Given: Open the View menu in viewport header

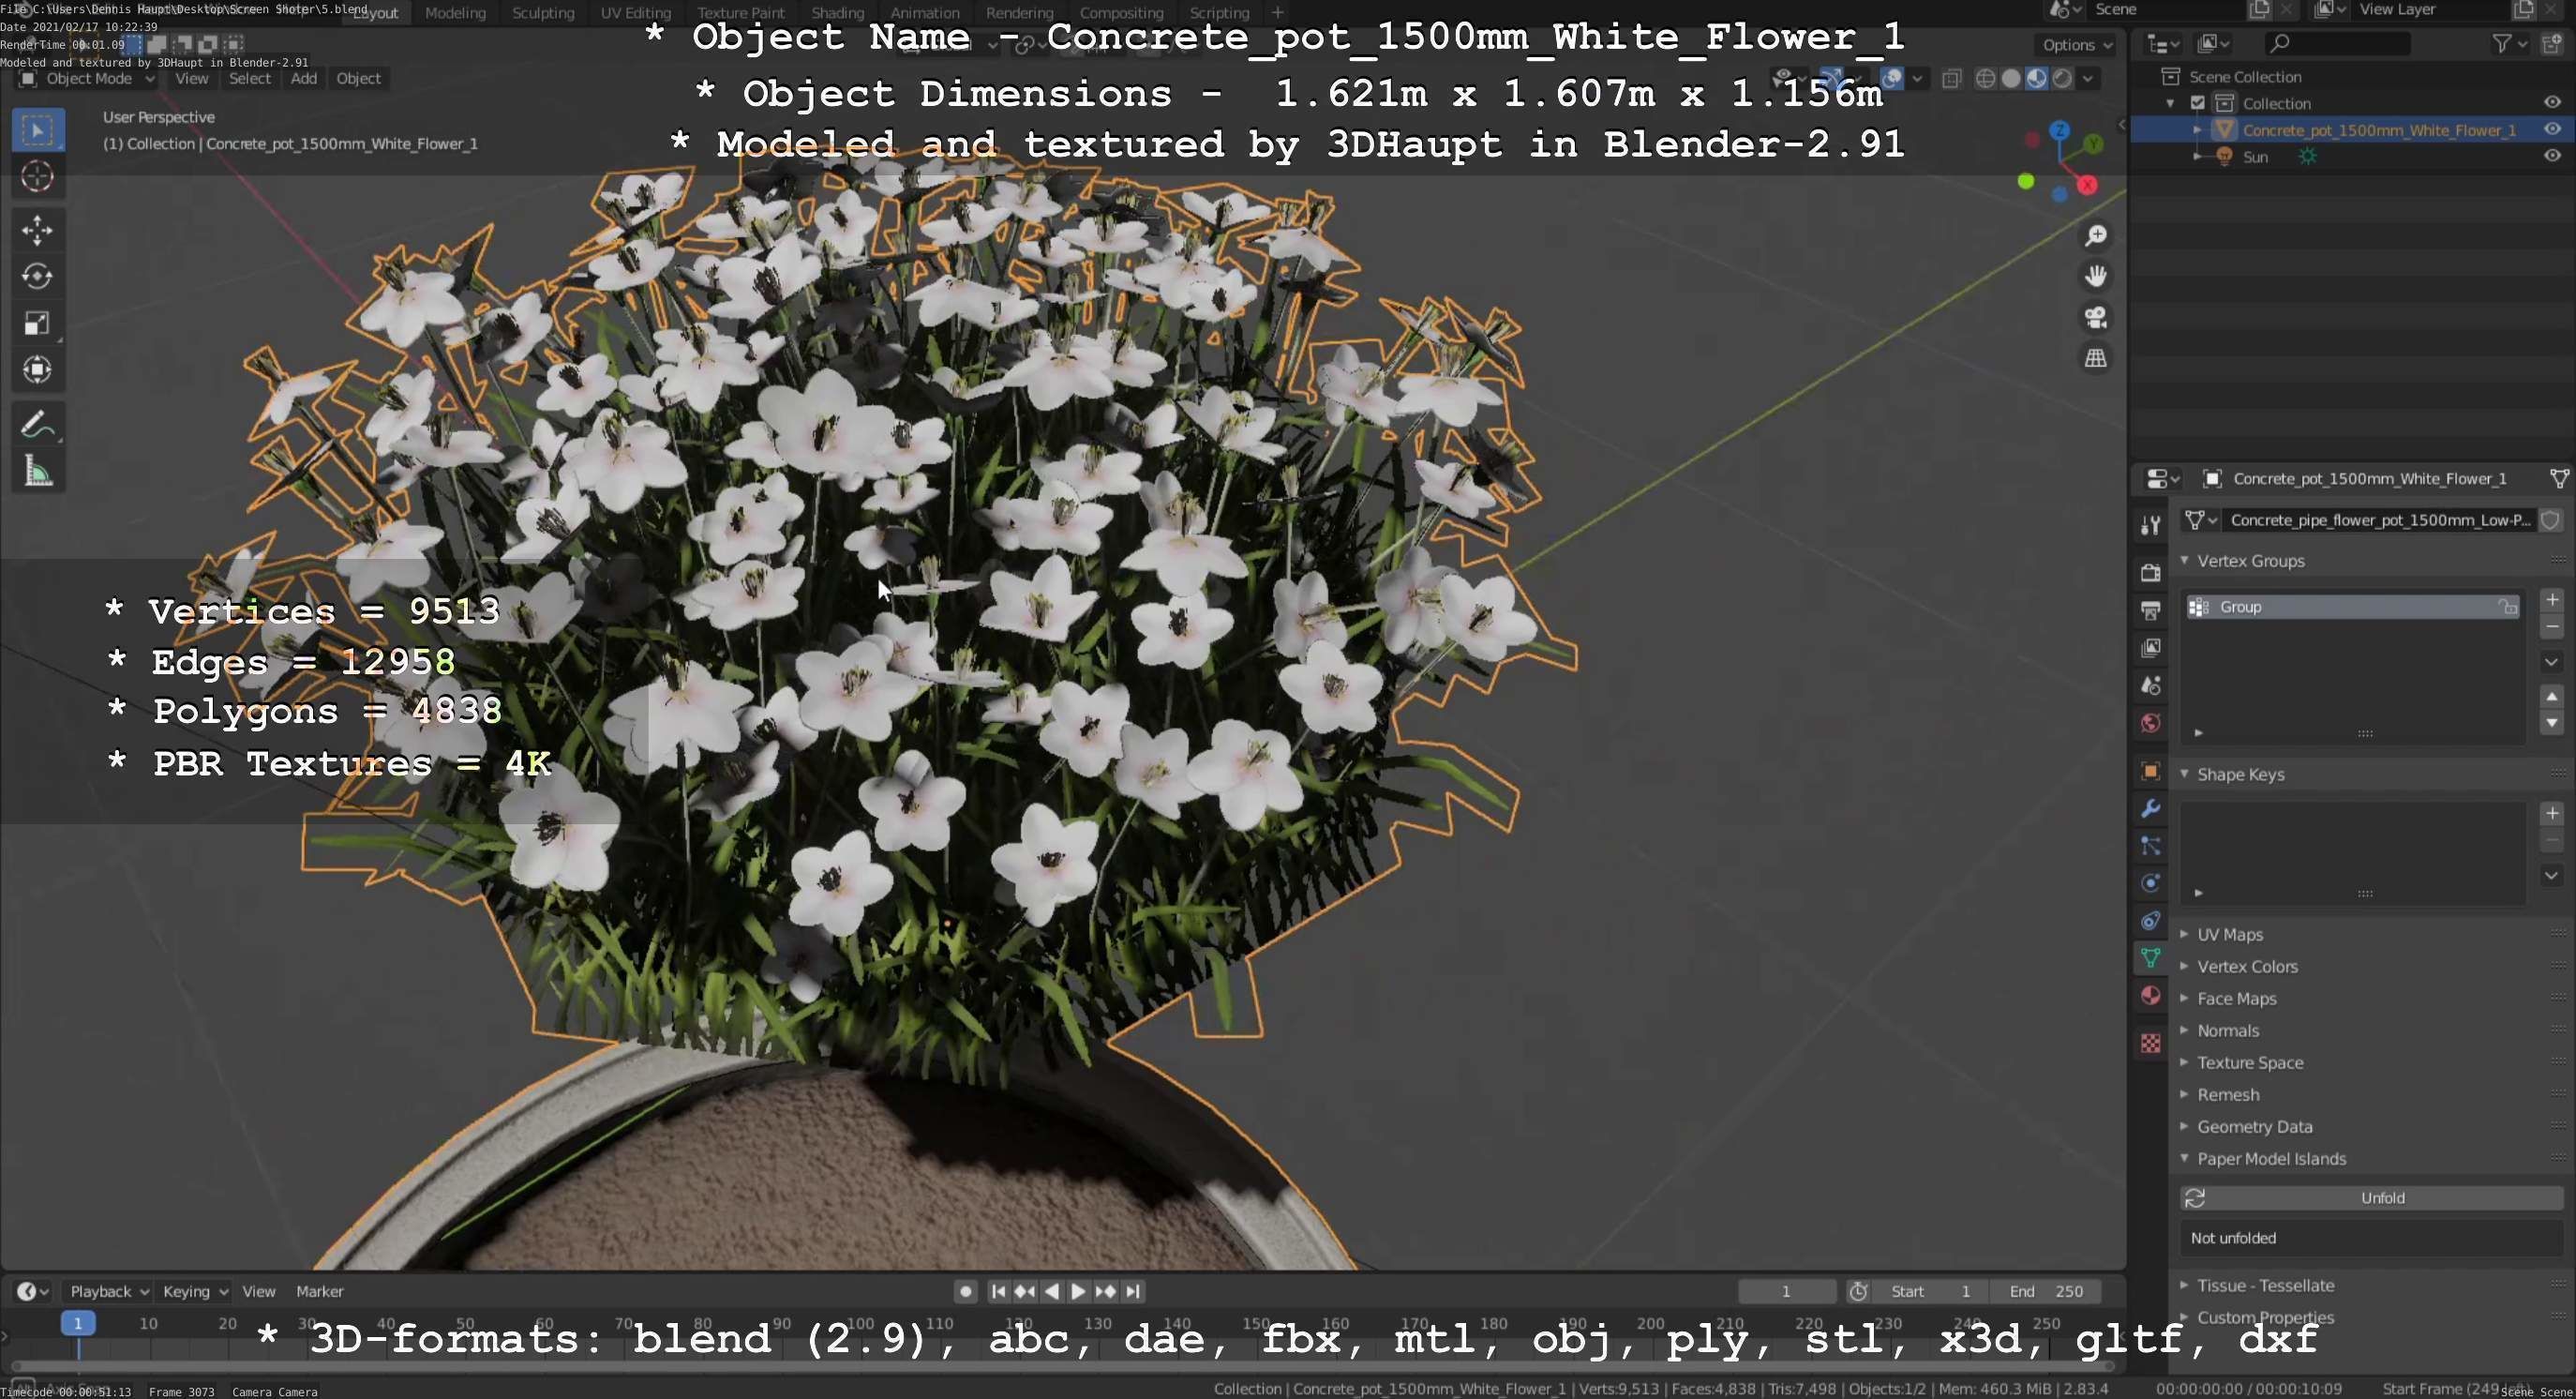Looking at the screenshot, I should 191,78.
